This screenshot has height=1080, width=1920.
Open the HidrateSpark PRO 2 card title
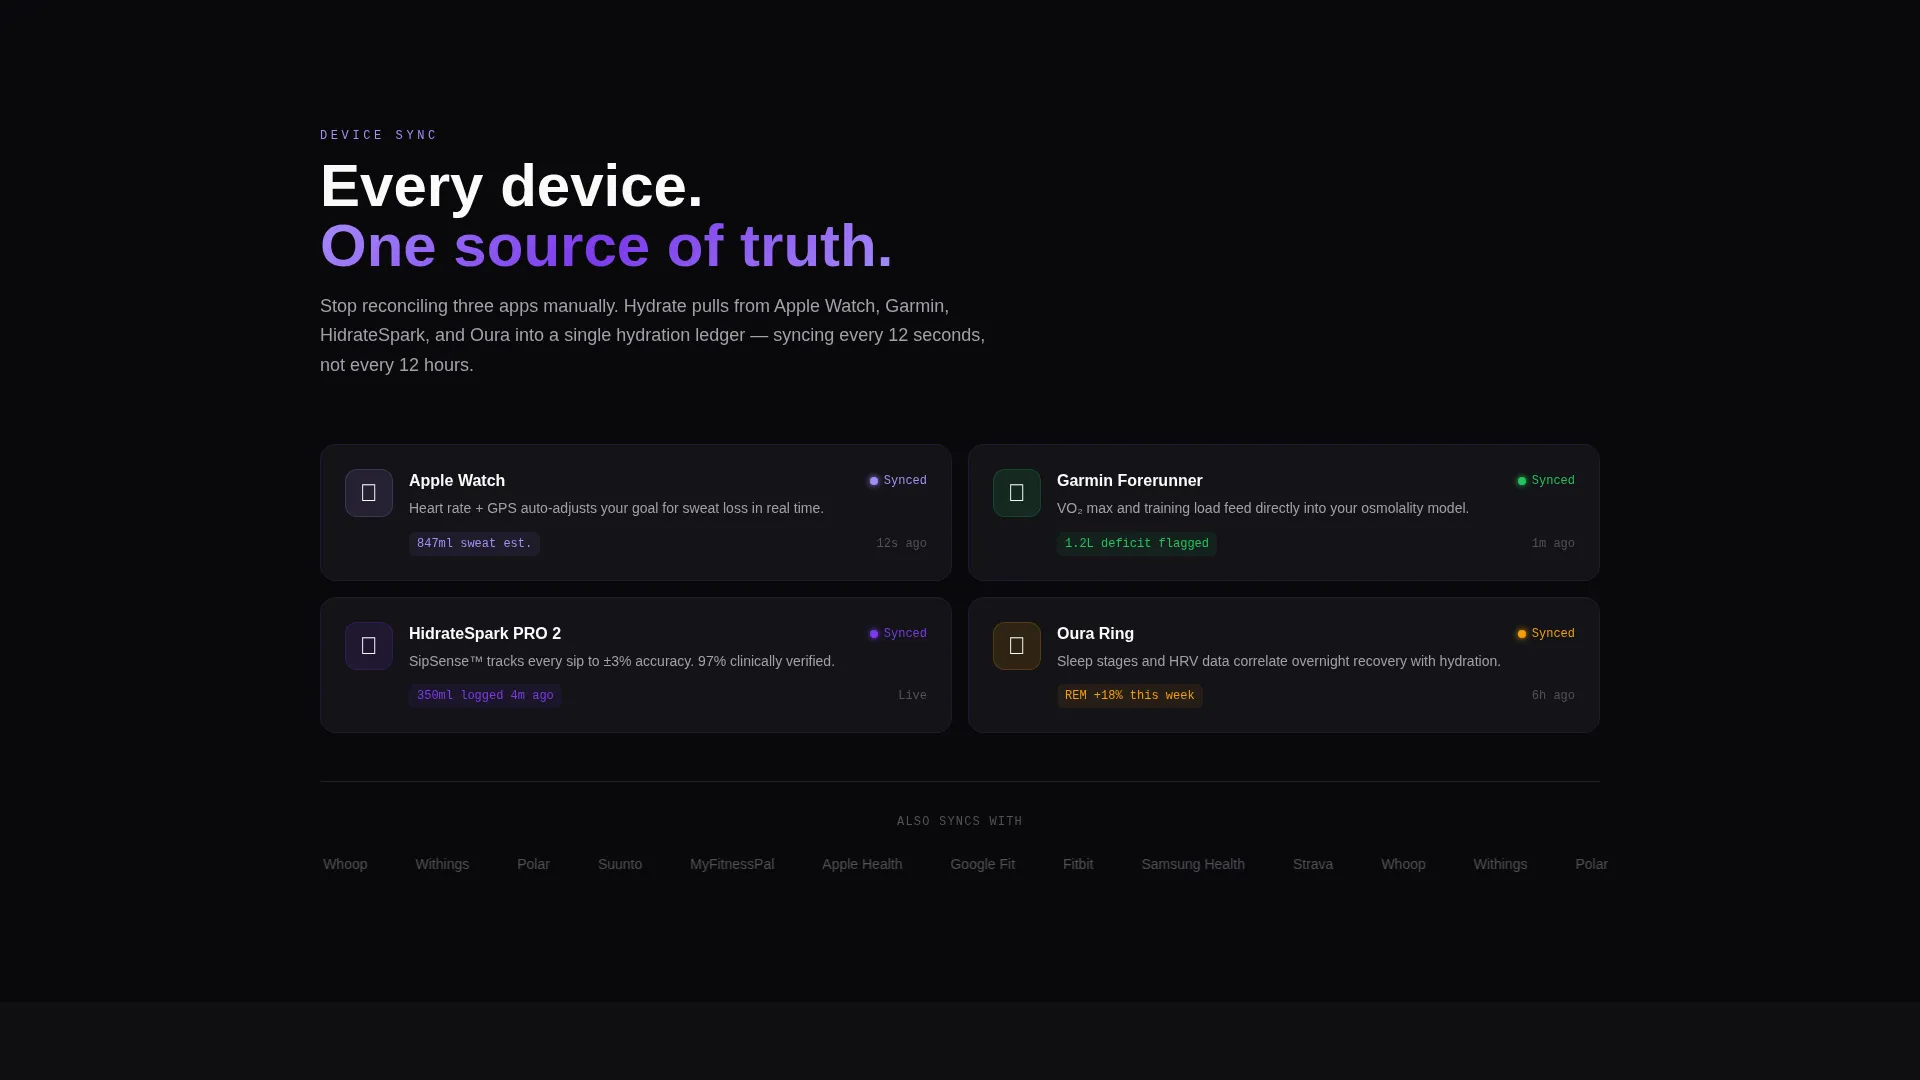click(x=485, y=634)
